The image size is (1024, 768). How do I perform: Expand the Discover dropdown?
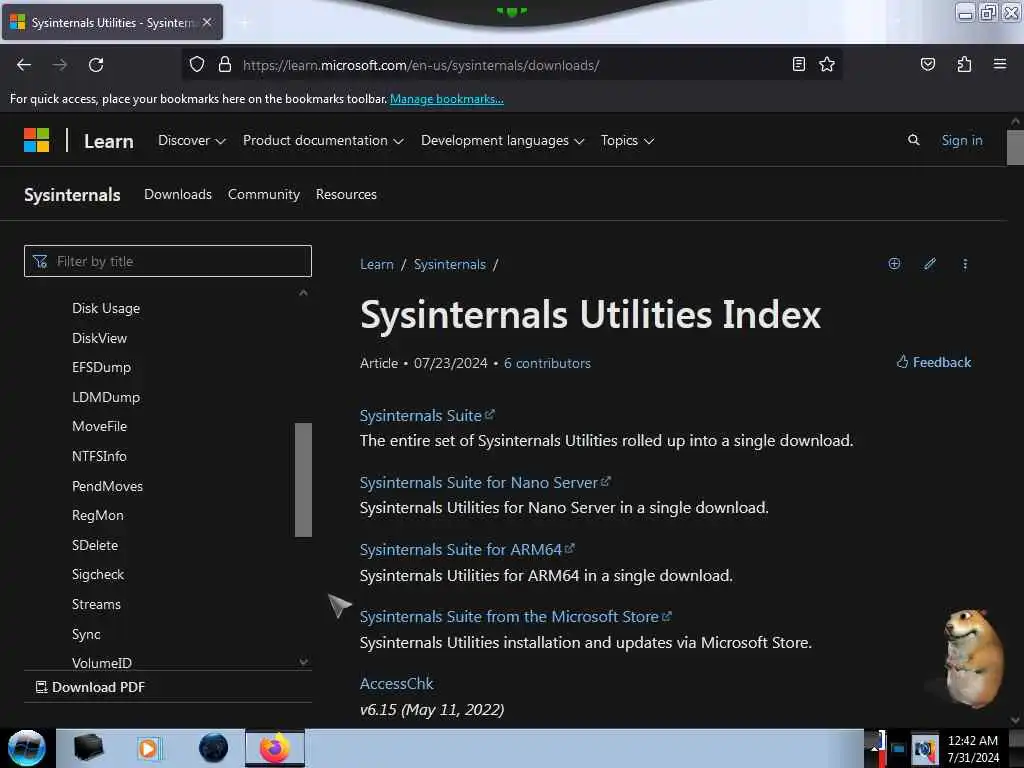pyautogui.click(x=191, y=140)
